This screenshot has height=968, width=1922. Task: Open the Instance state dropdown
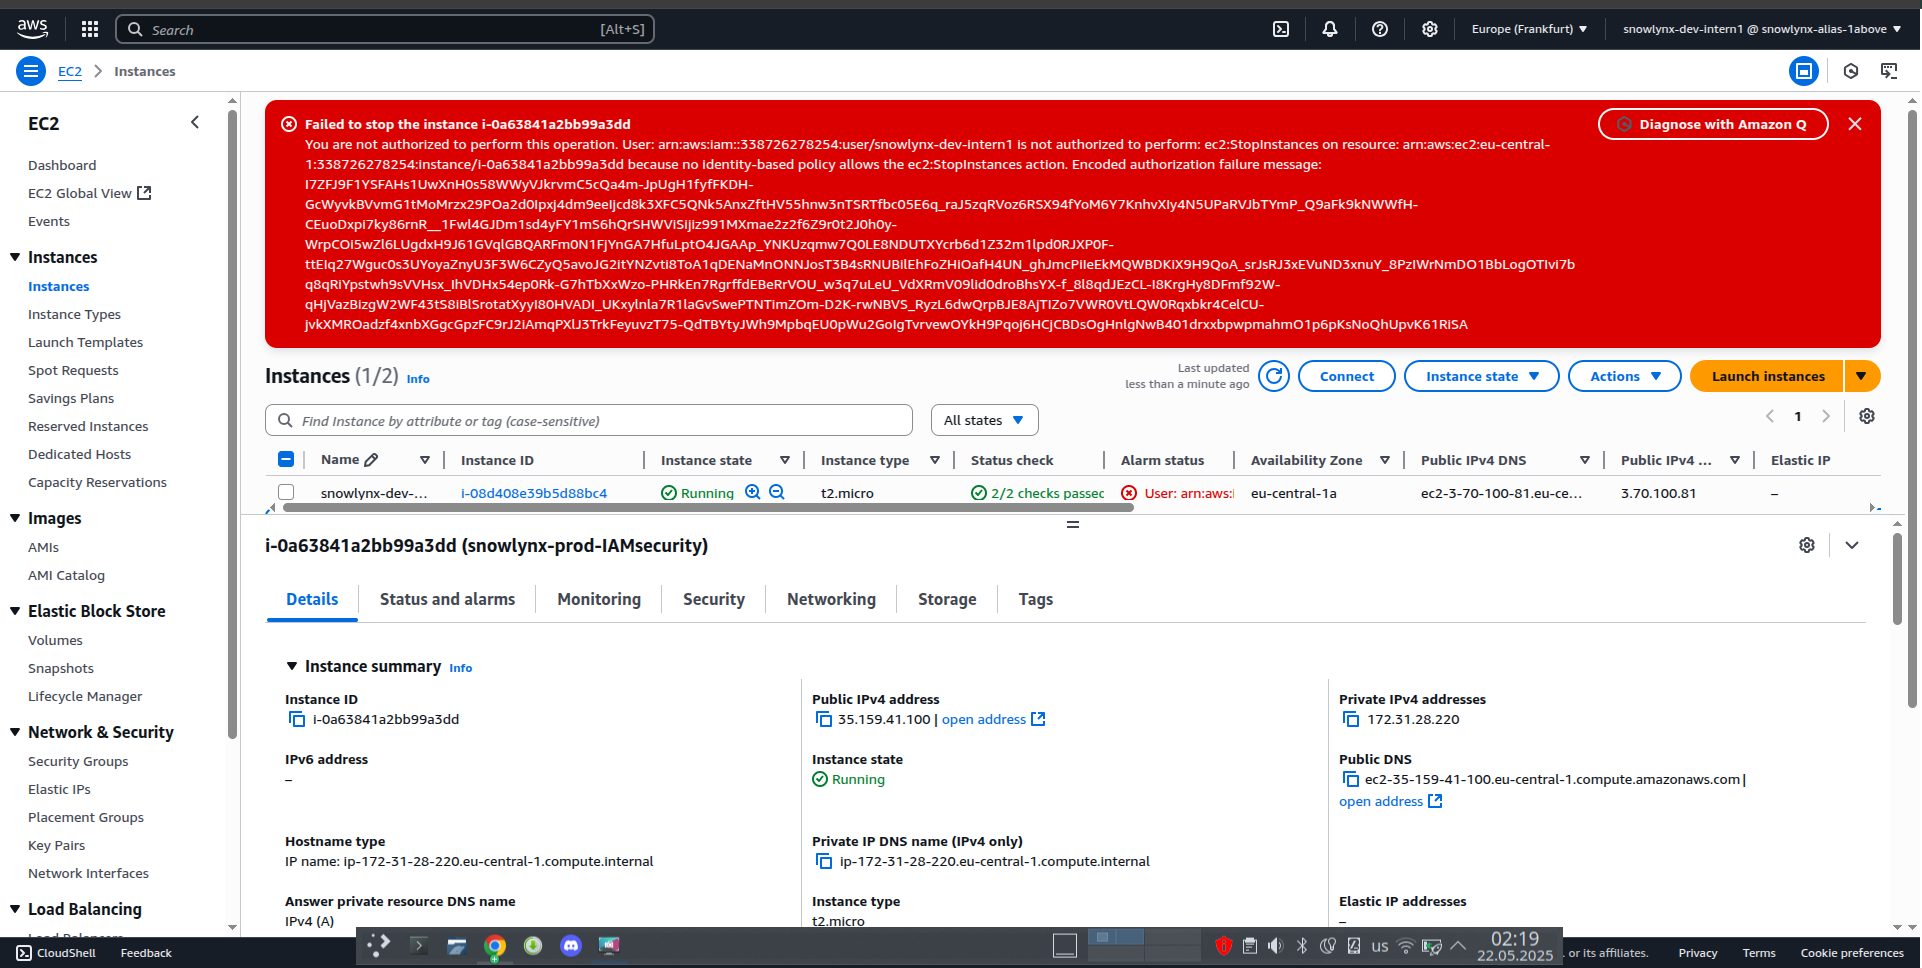[1481, 376]
